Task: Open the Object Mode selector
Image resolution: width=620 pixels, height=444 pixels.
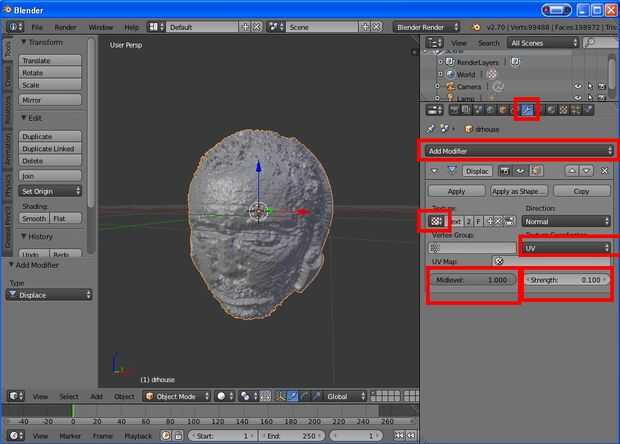Action: (x=175, y=396)
